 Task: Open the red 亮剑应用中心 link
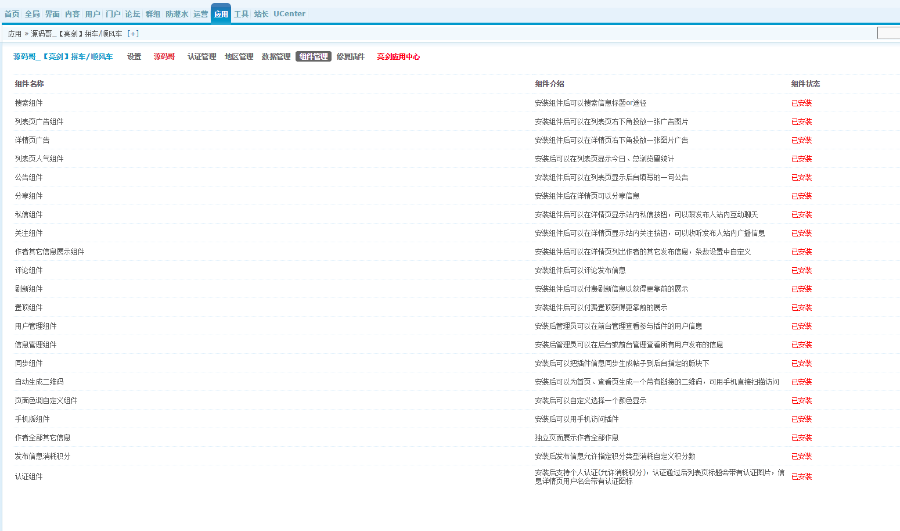(398, 57)
